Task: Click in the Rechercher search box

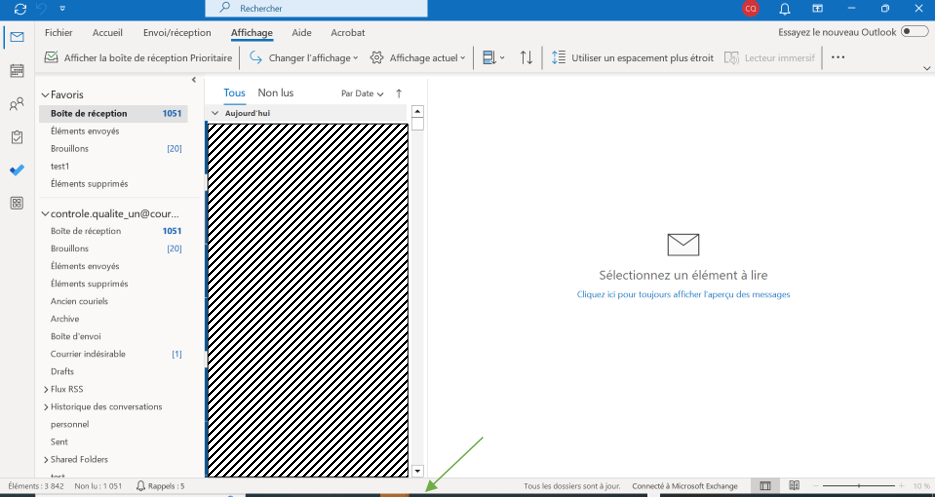Action: click(x=316, y=8)
